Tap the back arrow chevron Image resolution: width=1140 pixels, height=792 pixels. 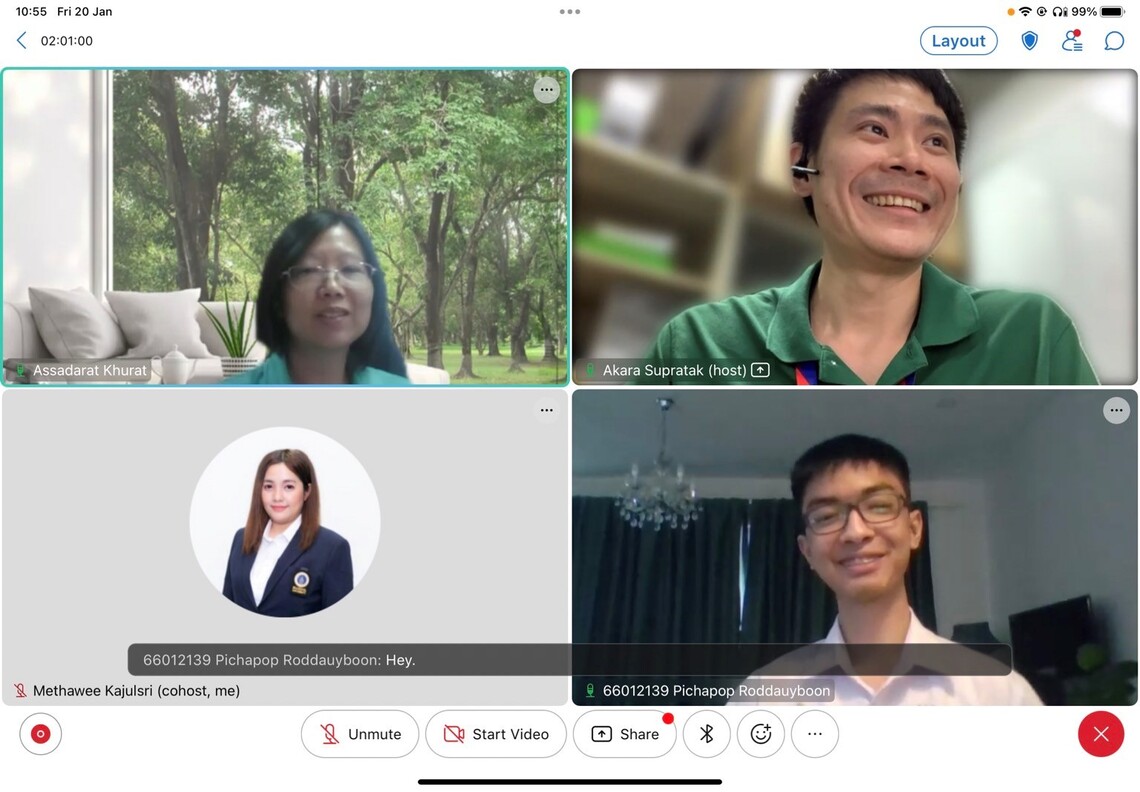[22, 41]
